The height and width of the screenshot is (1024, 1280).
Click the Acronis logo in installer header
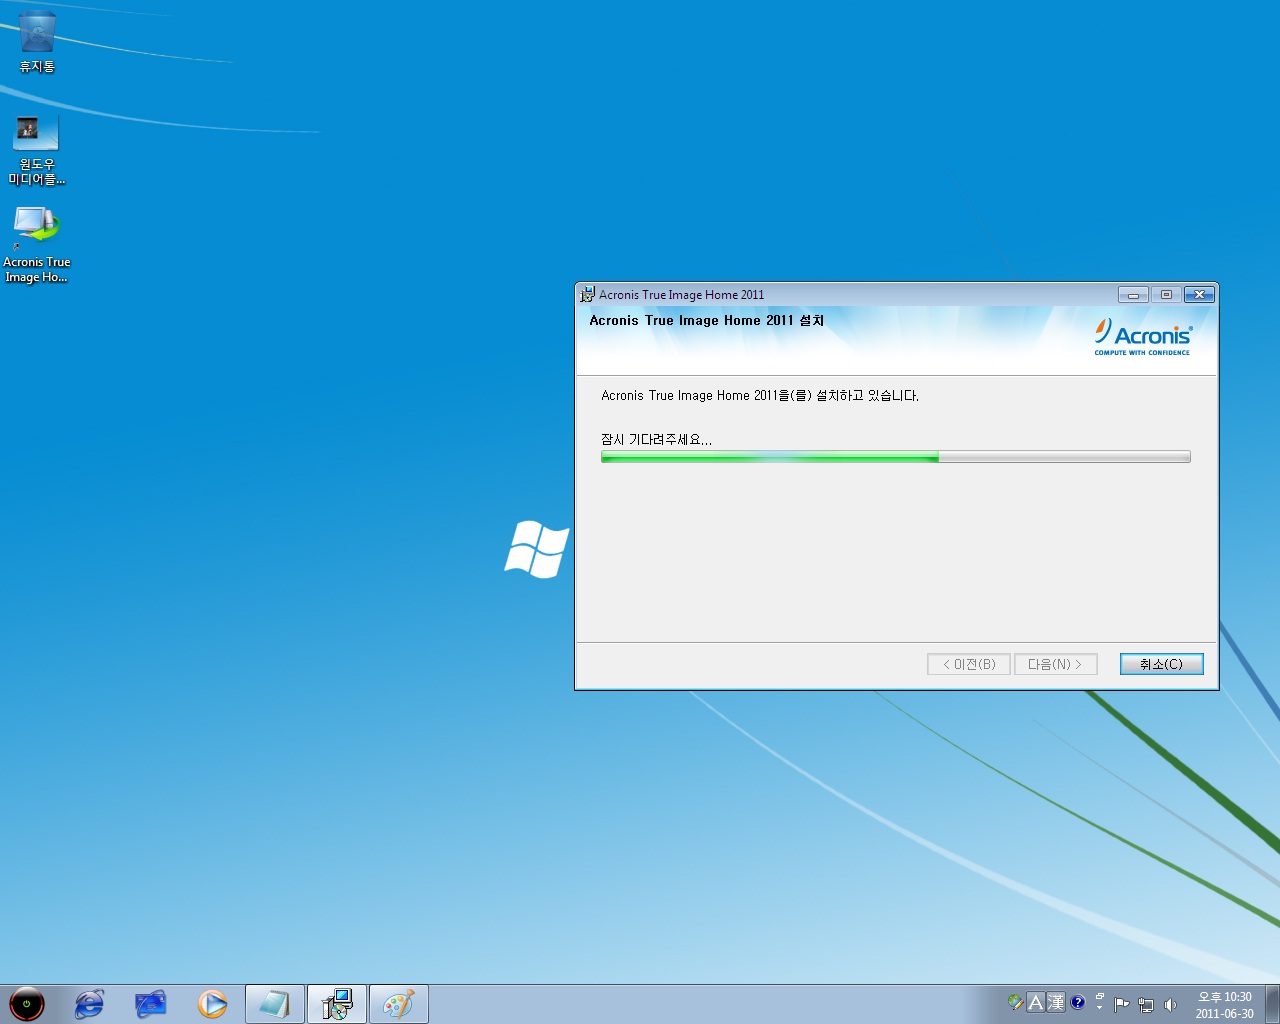1142,337
